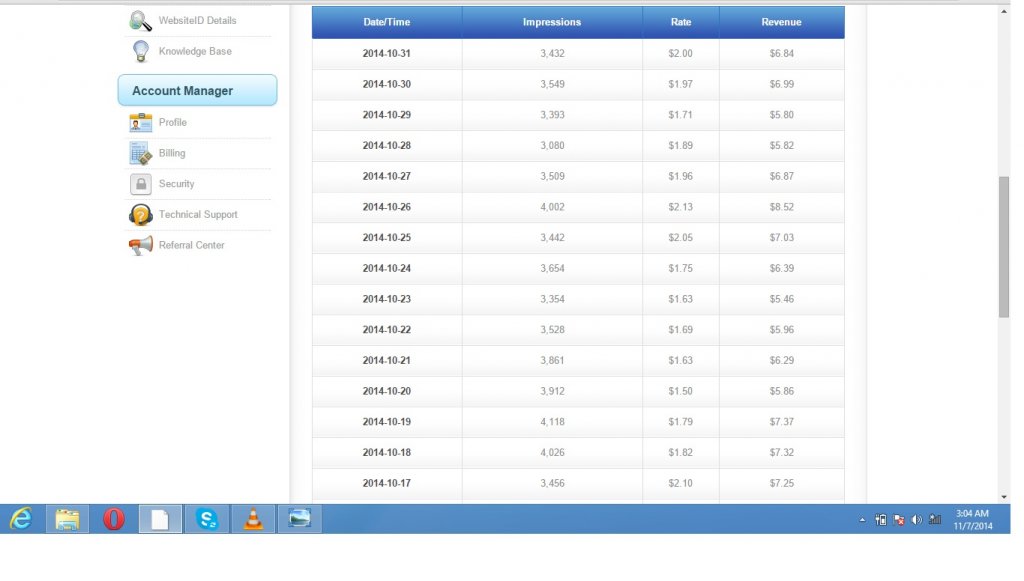Select the date 2014-10-20

pos(387,391)
